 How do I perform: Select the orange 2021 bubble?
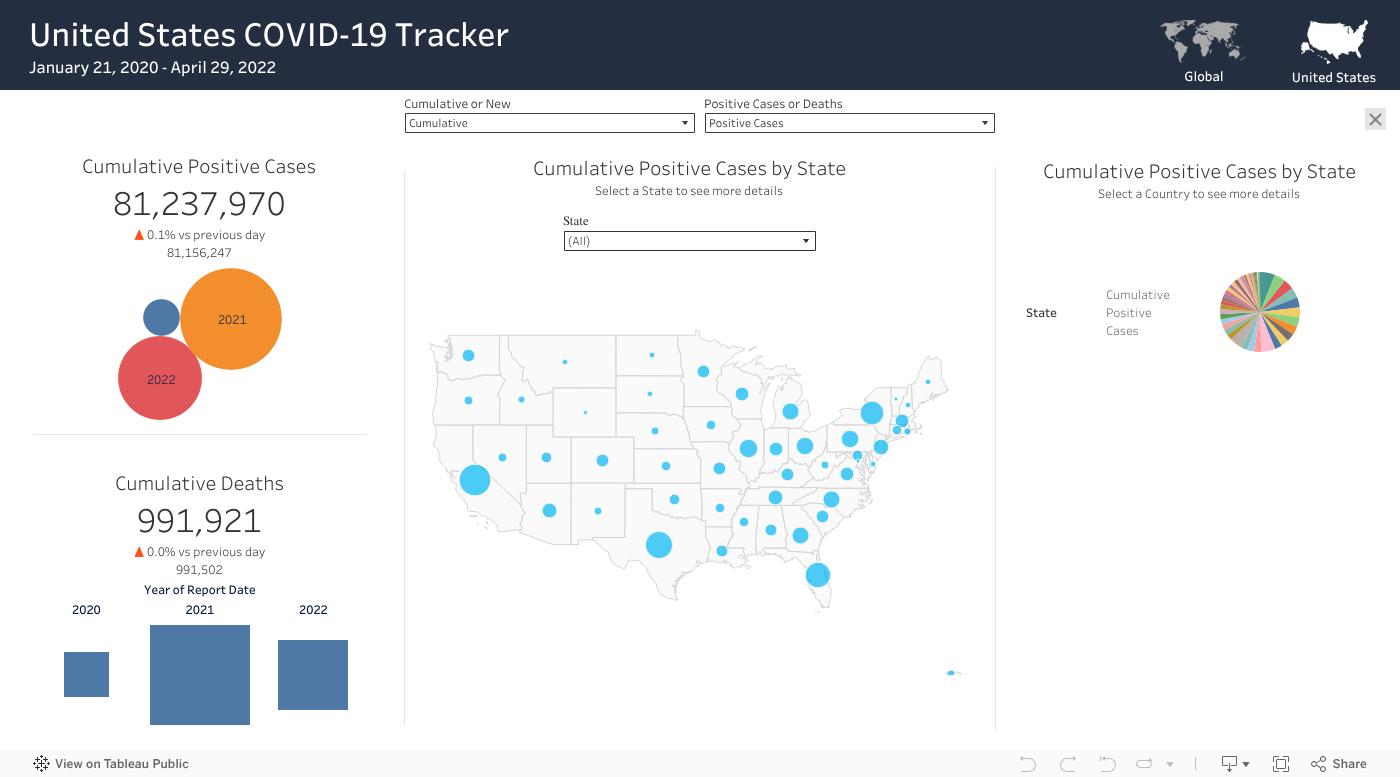coord(231,319)
